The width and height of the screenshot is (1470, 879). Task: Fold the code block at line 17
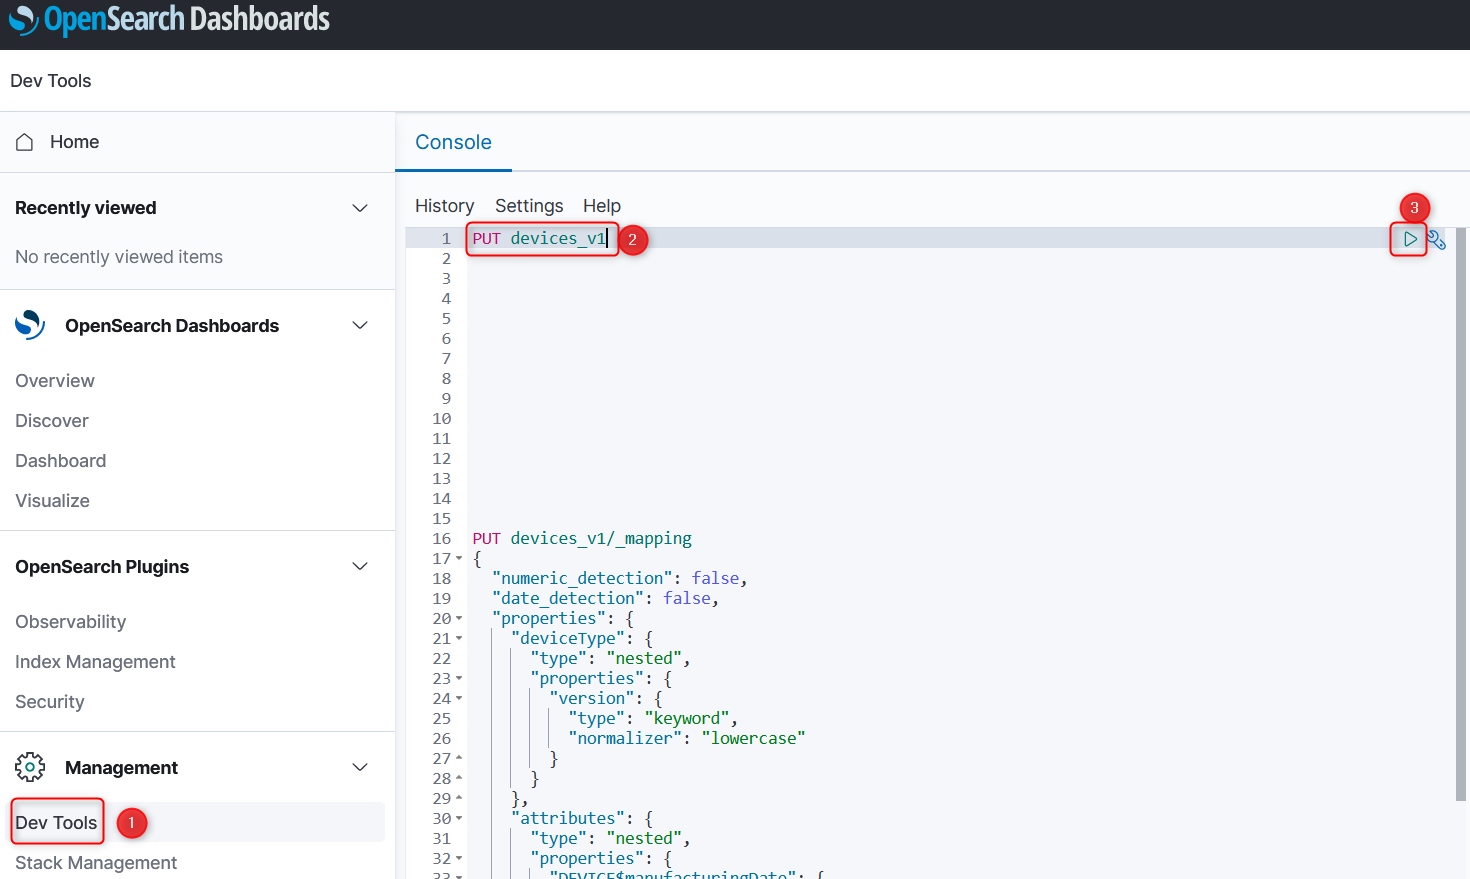(x=459, y=558)
